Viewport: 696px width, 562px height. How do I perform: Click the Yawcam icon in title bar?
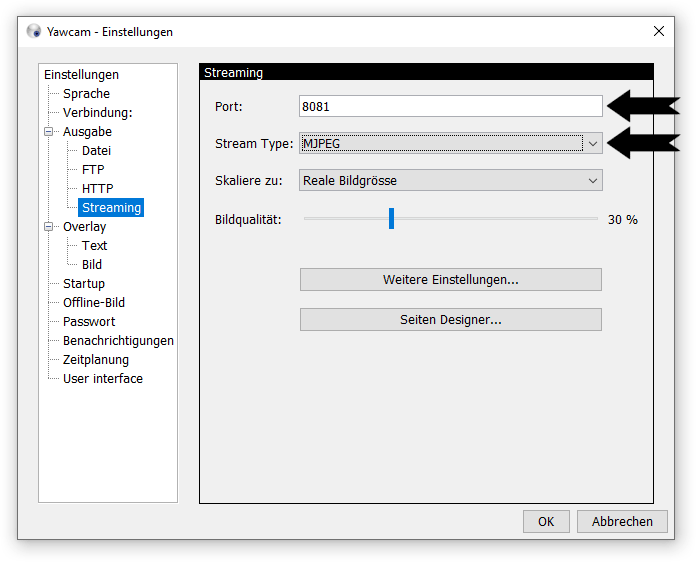(x=34, y=31)
